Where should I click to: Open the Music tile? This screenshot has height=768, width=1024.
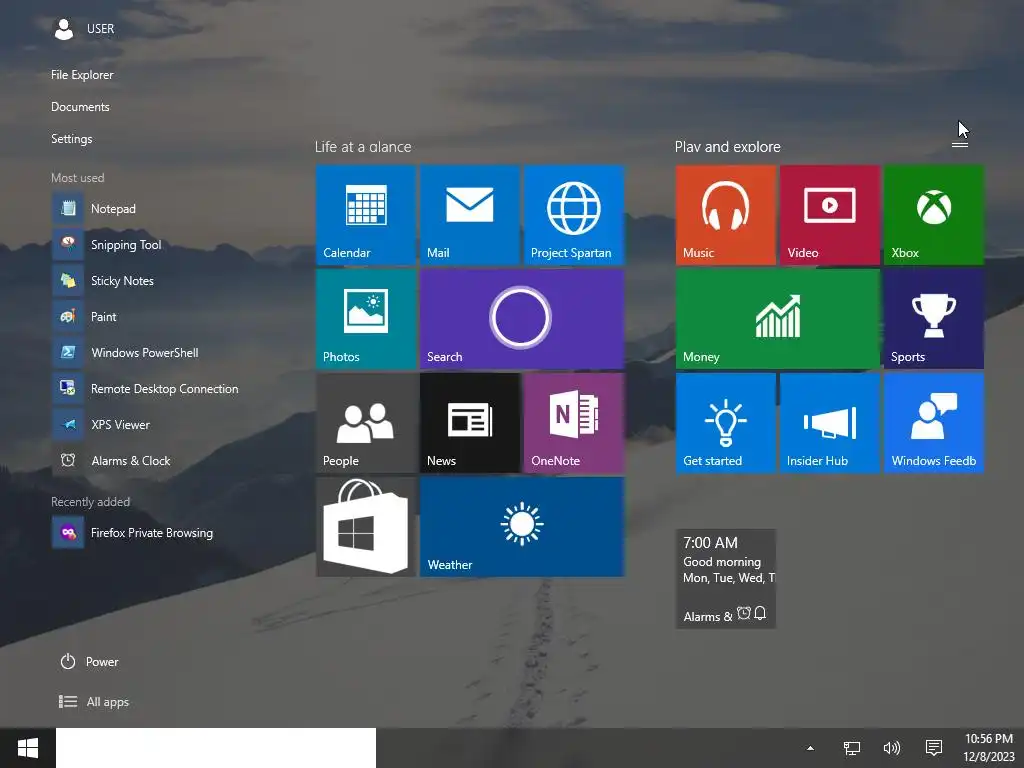click(x=726, y=215)
